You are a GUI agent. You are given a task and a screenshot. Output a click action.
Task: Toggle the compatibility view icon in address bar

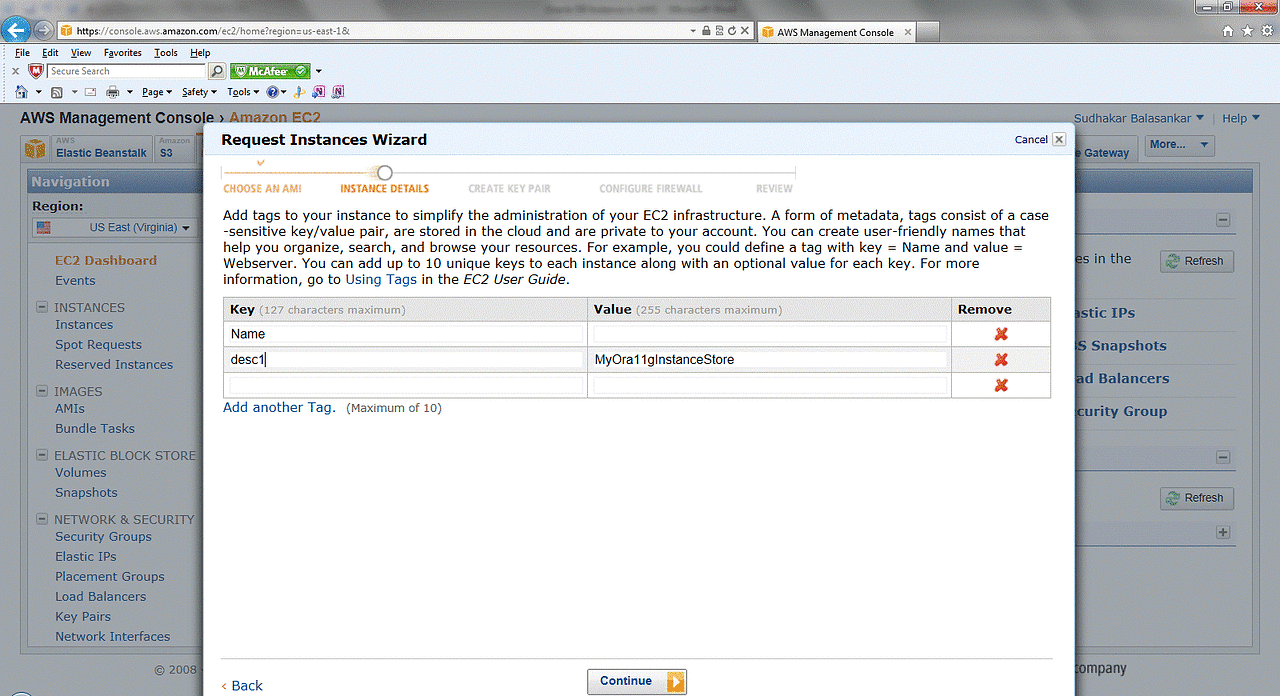coord(719,31)
